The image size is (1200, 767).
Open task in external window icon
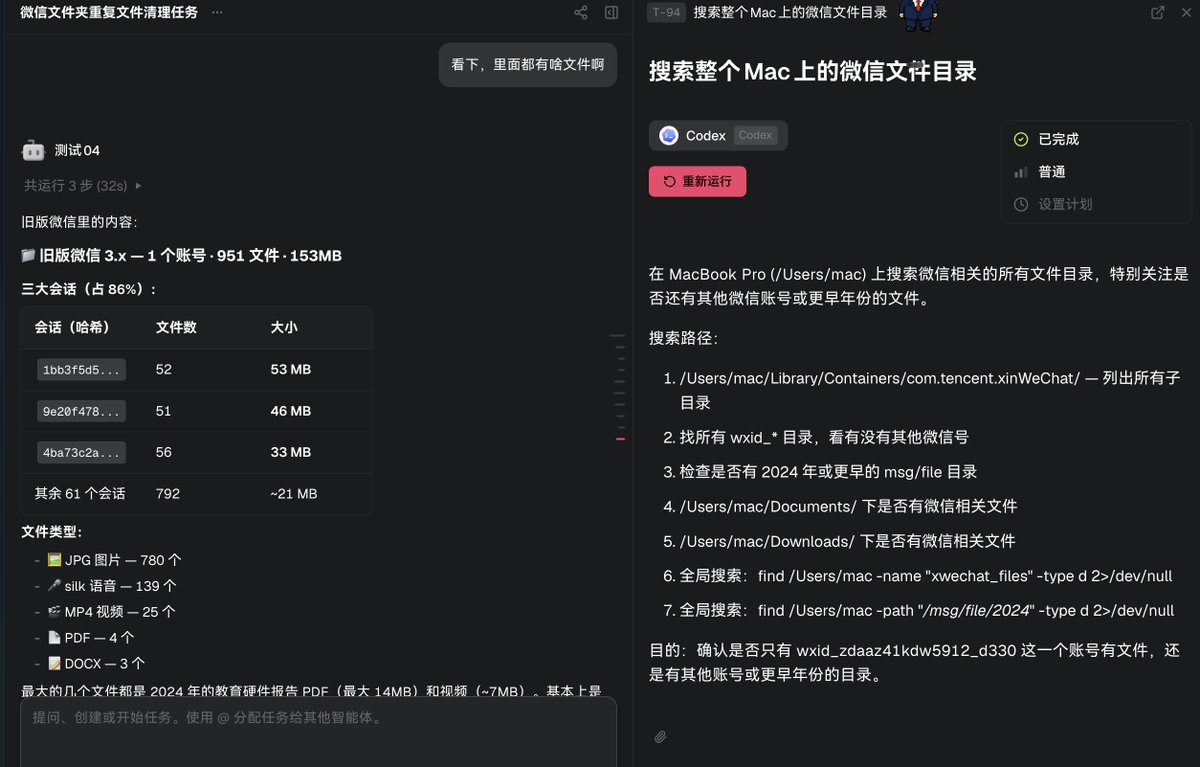(x=1157, y=12)
